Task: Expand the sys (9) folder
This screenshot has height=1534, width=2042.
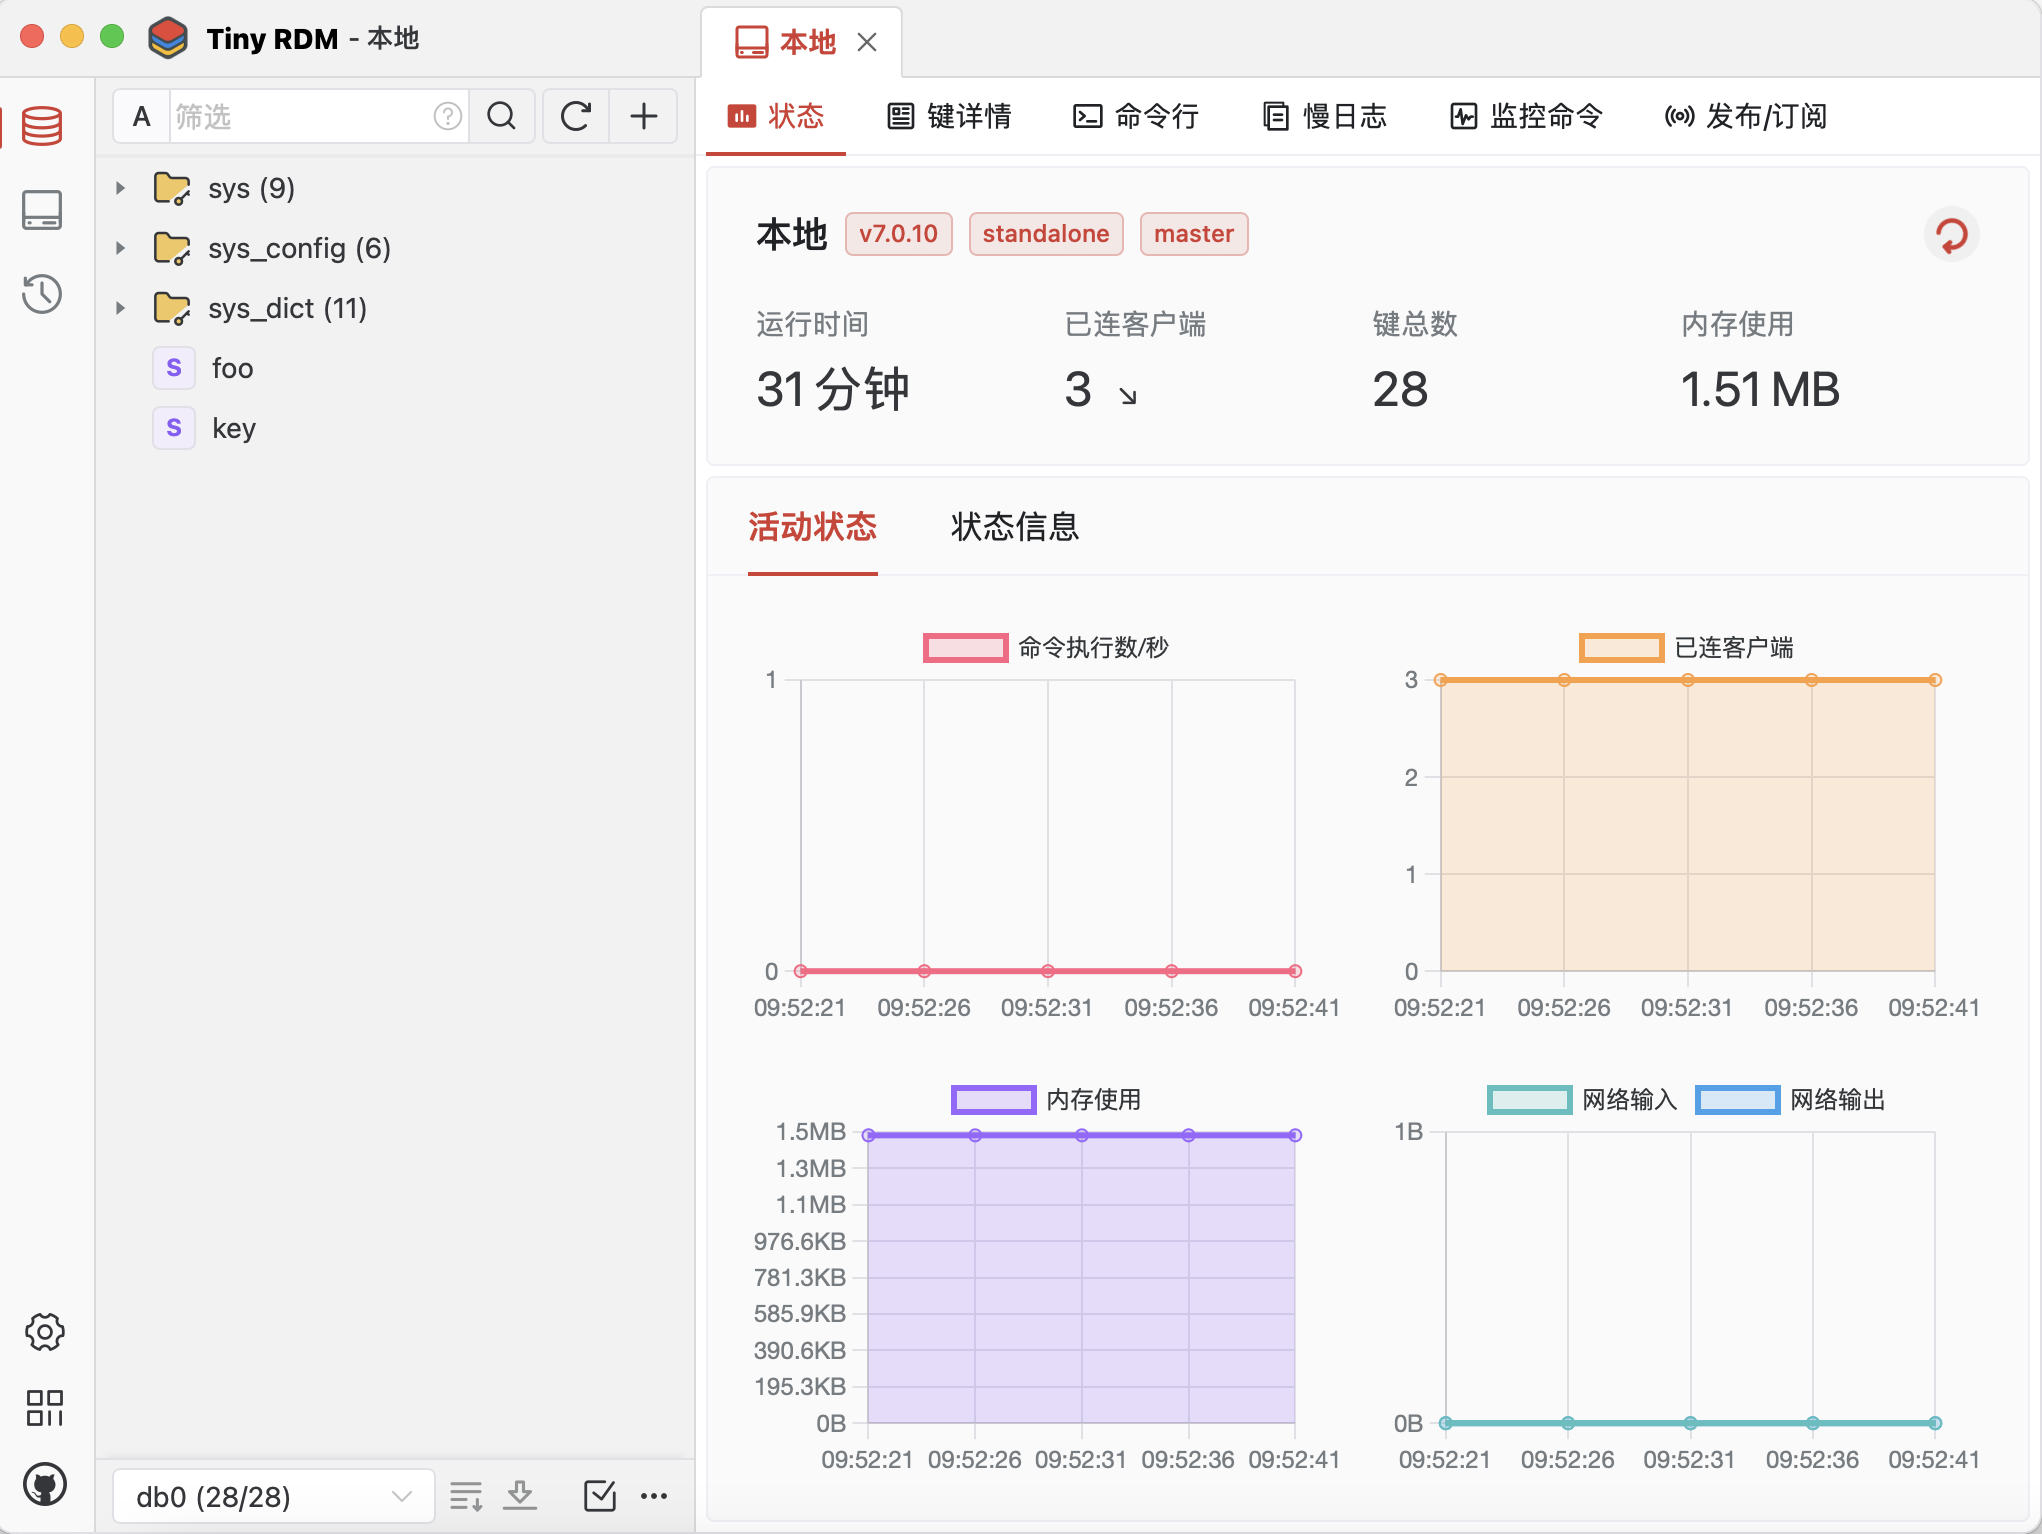Action: (x=121, y=188)
